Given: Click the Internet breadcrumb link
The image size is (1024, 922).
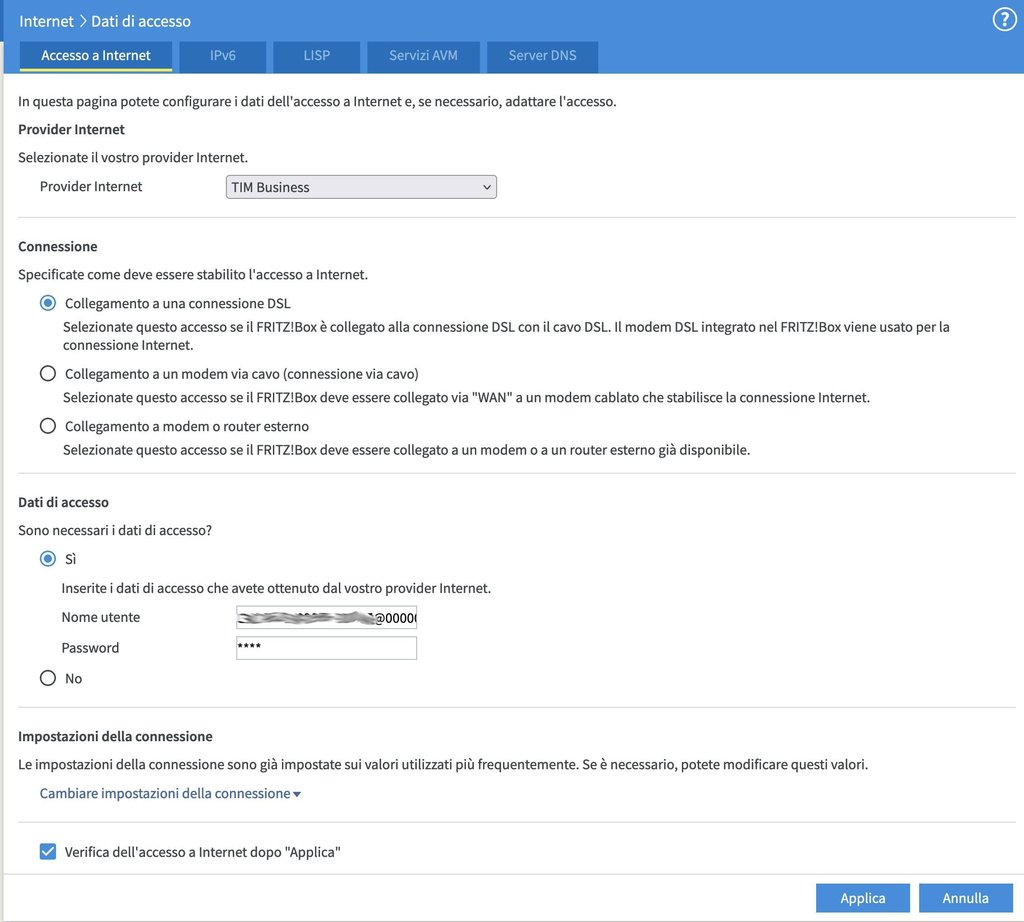Looking at the screenshot, I should pos(47,21).
